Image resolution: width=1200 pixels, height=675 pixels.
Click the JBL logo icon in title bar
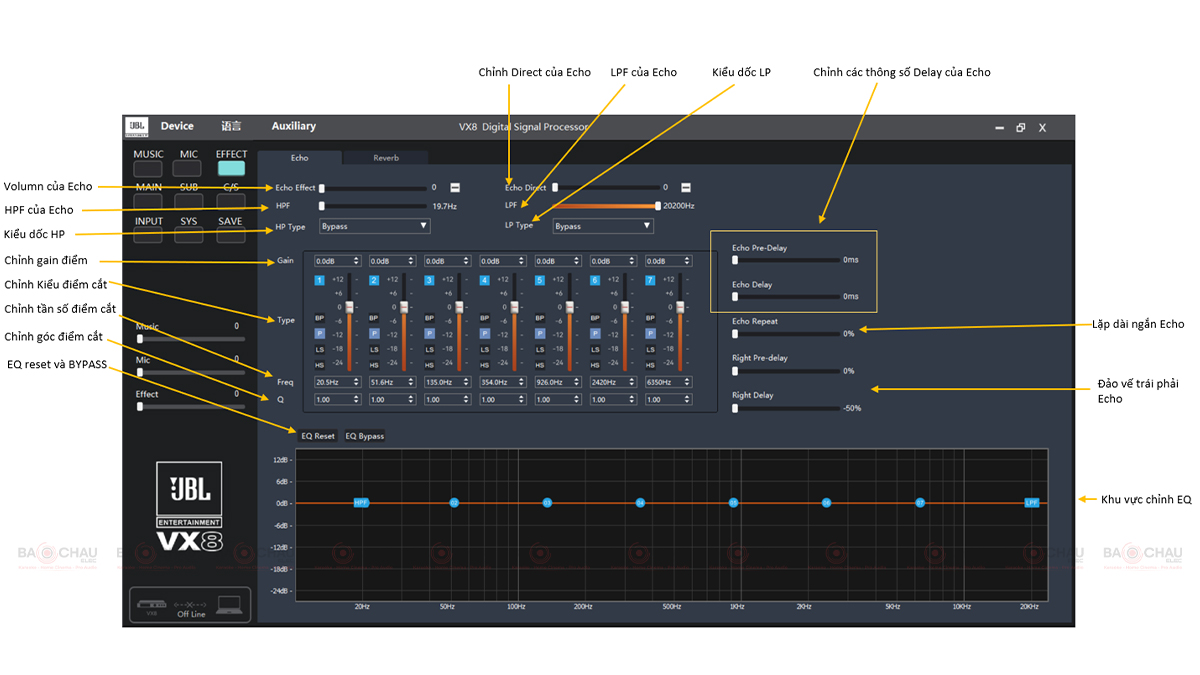point(136,126)
